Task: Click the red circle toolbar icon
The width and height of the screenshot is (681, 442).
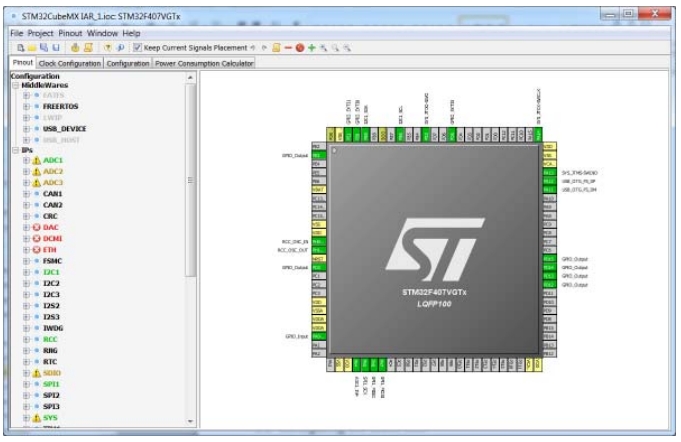Action: 299,47
